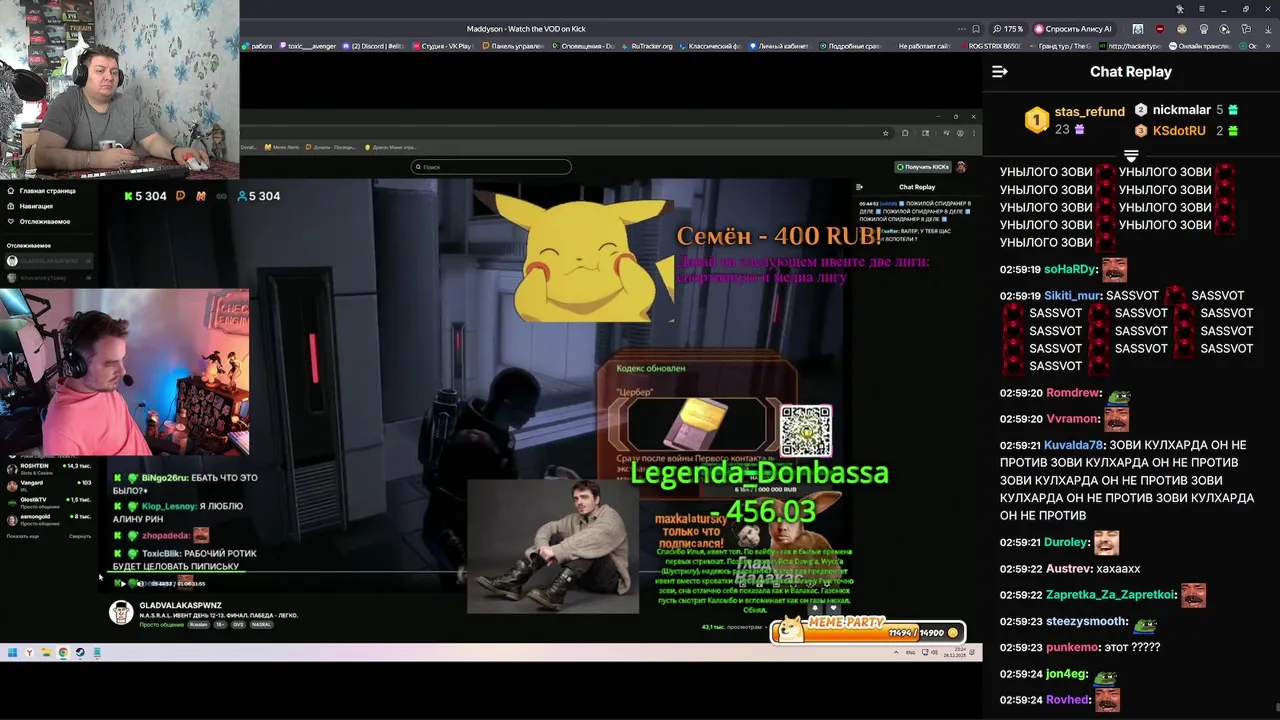Click inner video play button

[x=123, y=584]
